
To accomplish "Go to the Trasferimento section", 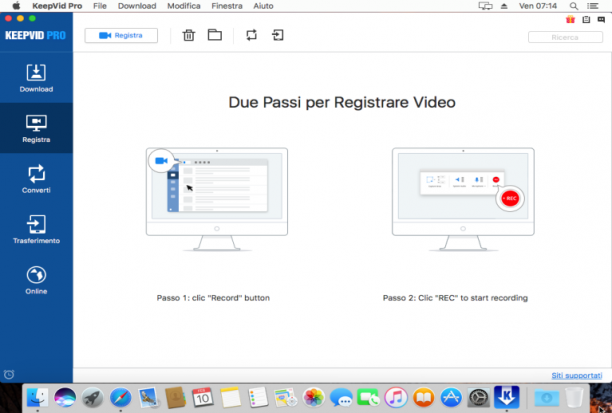I will point(36,229).
